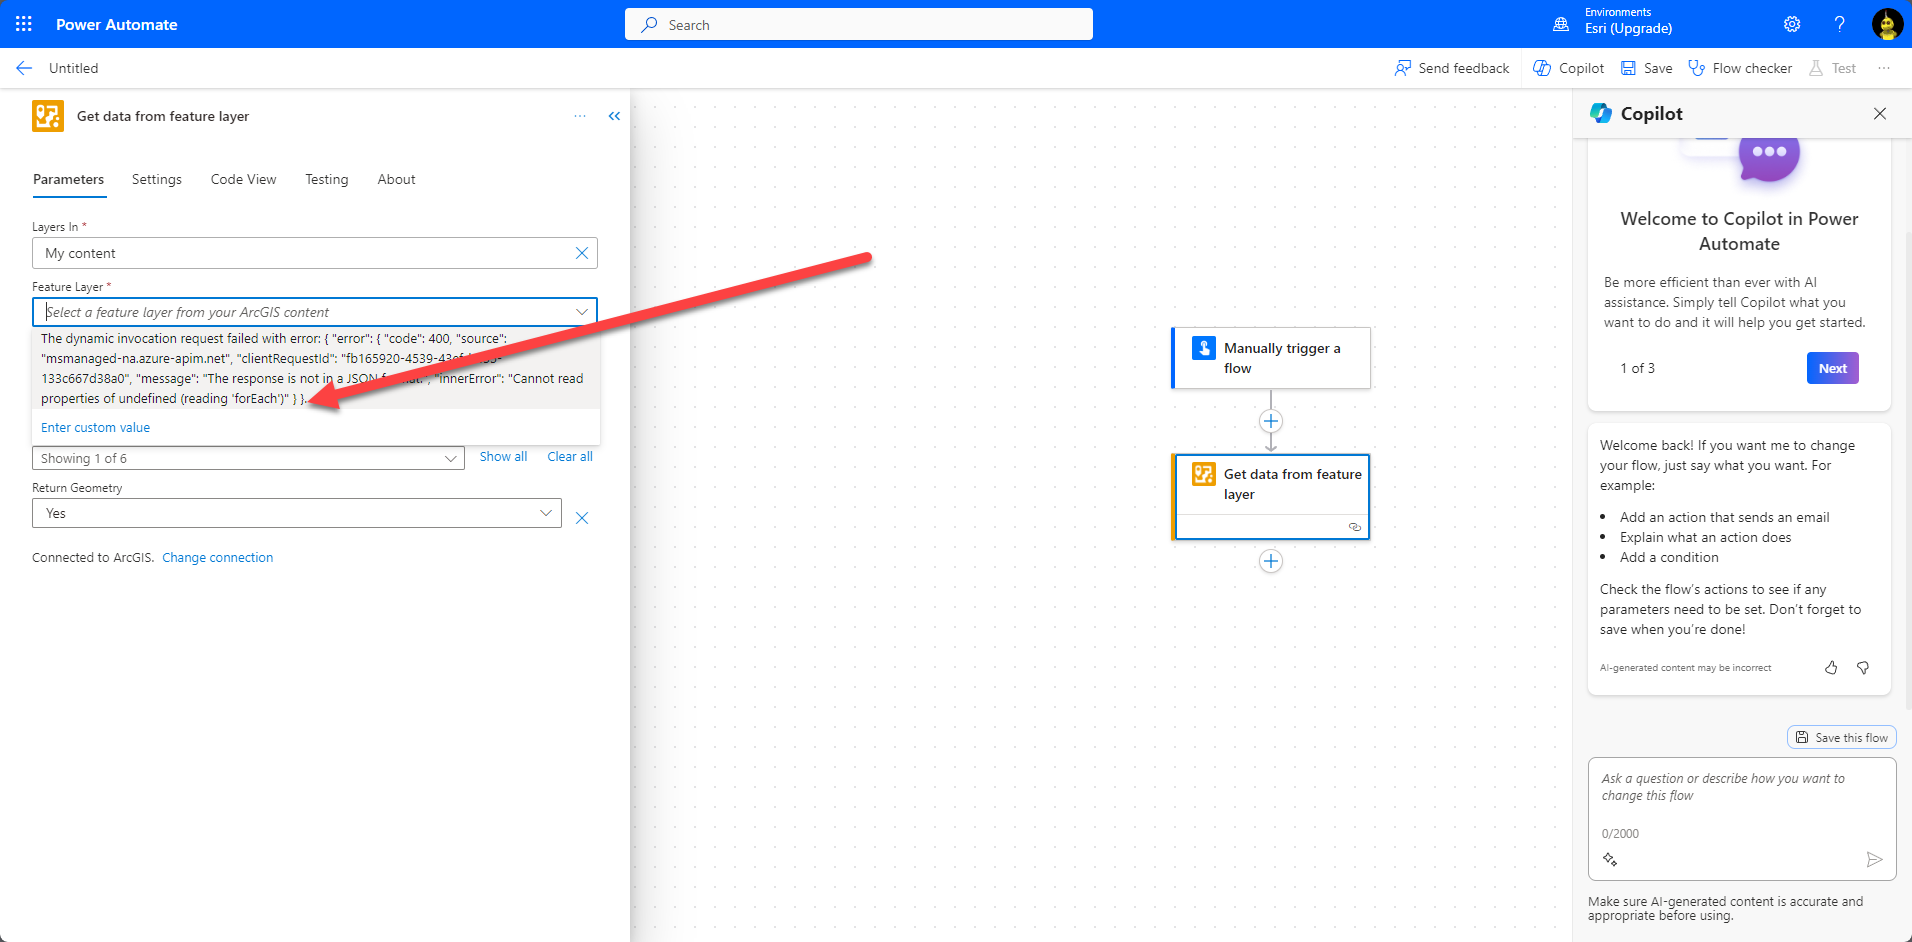1912x942 pixels.
Task: Run the Flow checker
Action: [1740, 68]
